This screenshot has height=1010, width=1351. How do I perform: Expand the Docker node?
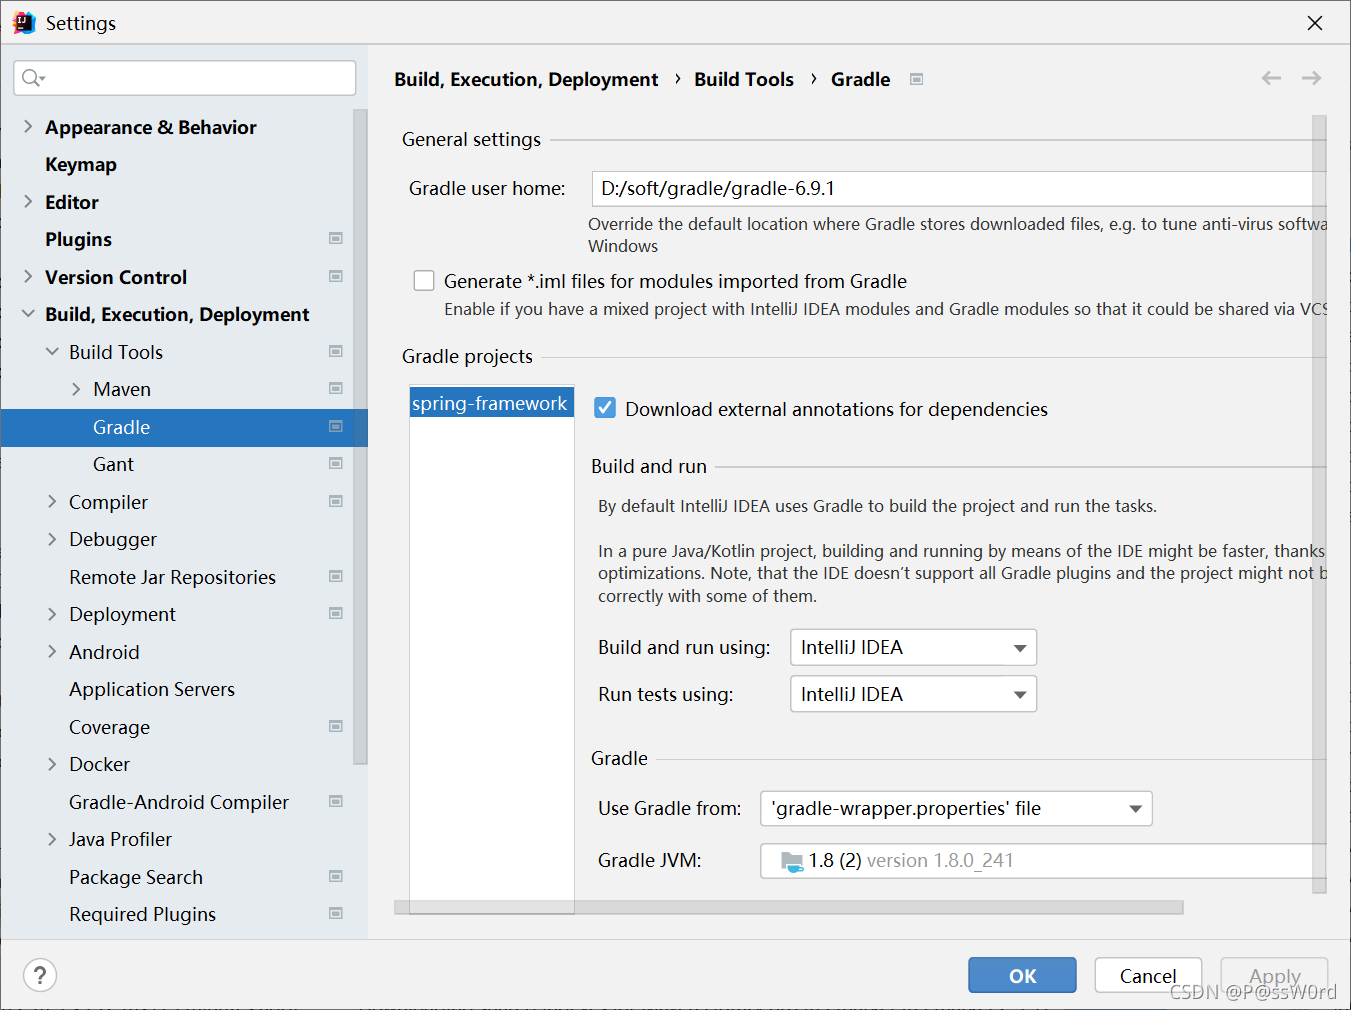[52, 764]
